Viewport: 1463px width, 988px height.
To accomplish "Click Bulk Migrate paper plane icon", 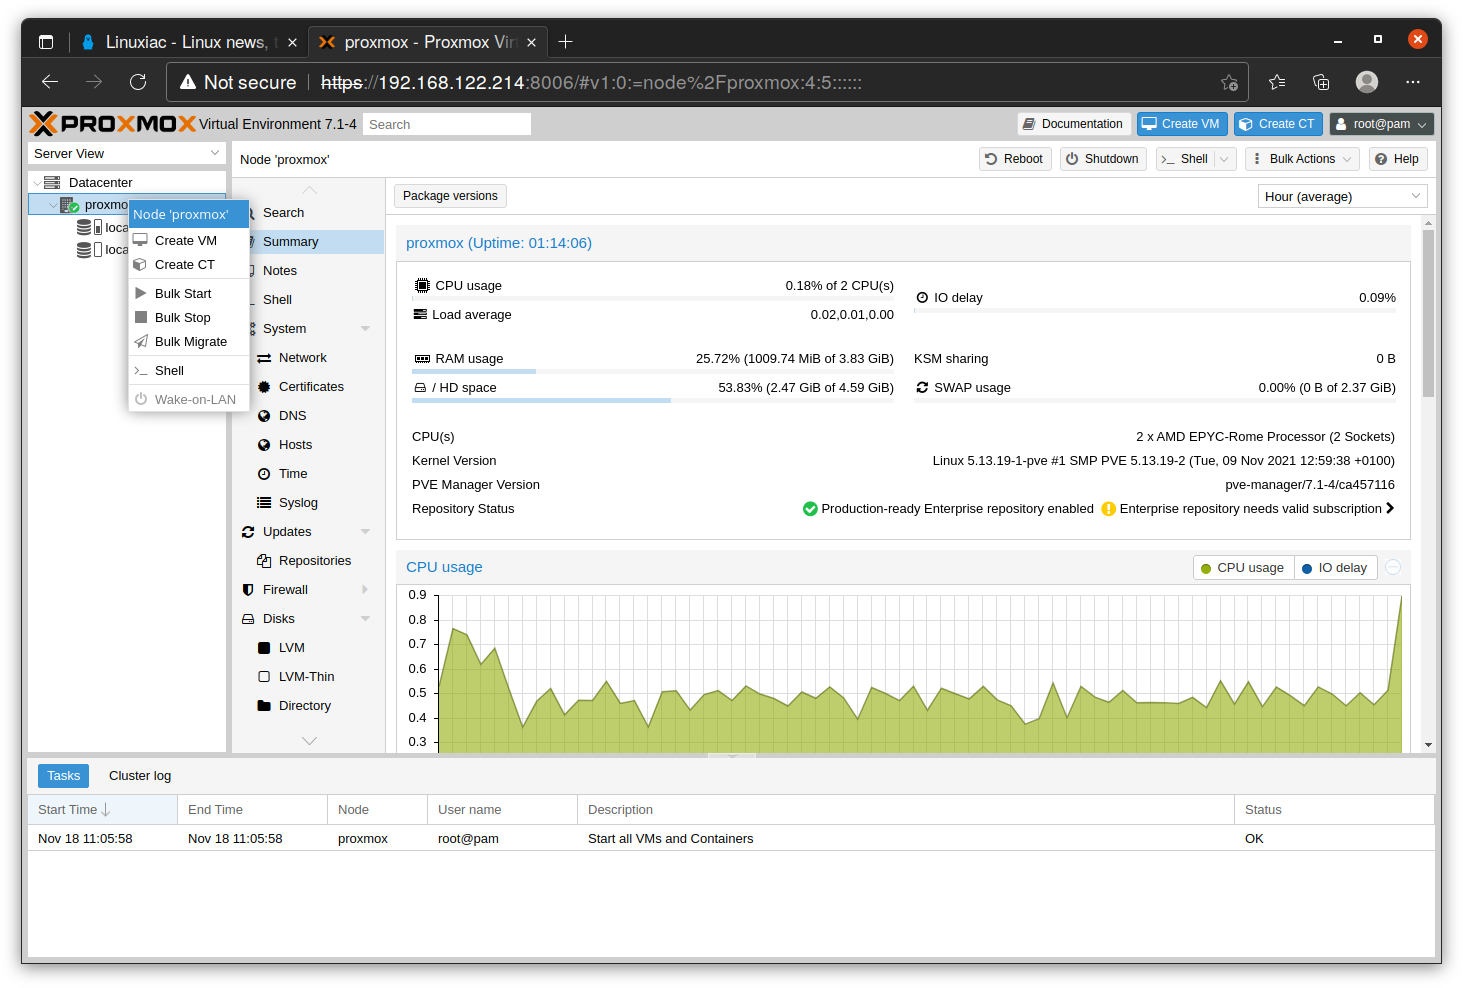I will 141,342.
